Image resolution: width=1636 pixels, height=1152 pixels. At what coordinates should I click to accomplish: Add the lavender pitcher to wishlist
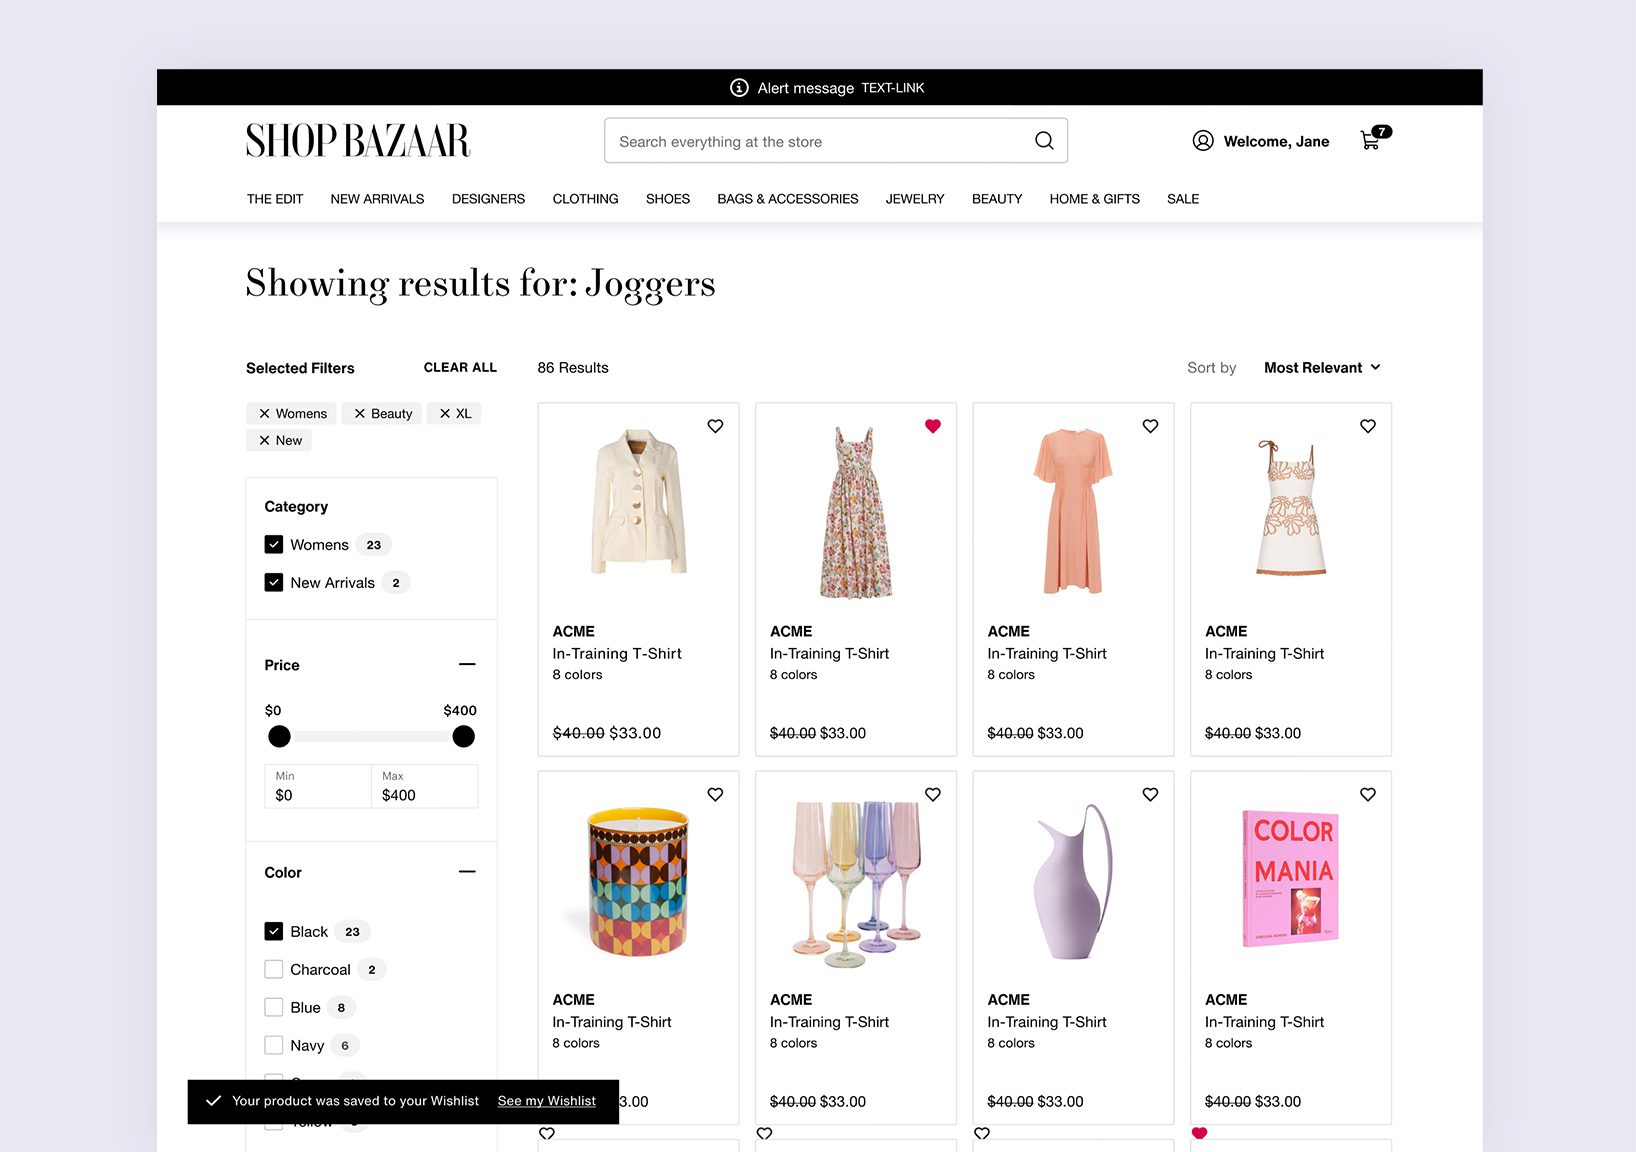point(1150,794)
